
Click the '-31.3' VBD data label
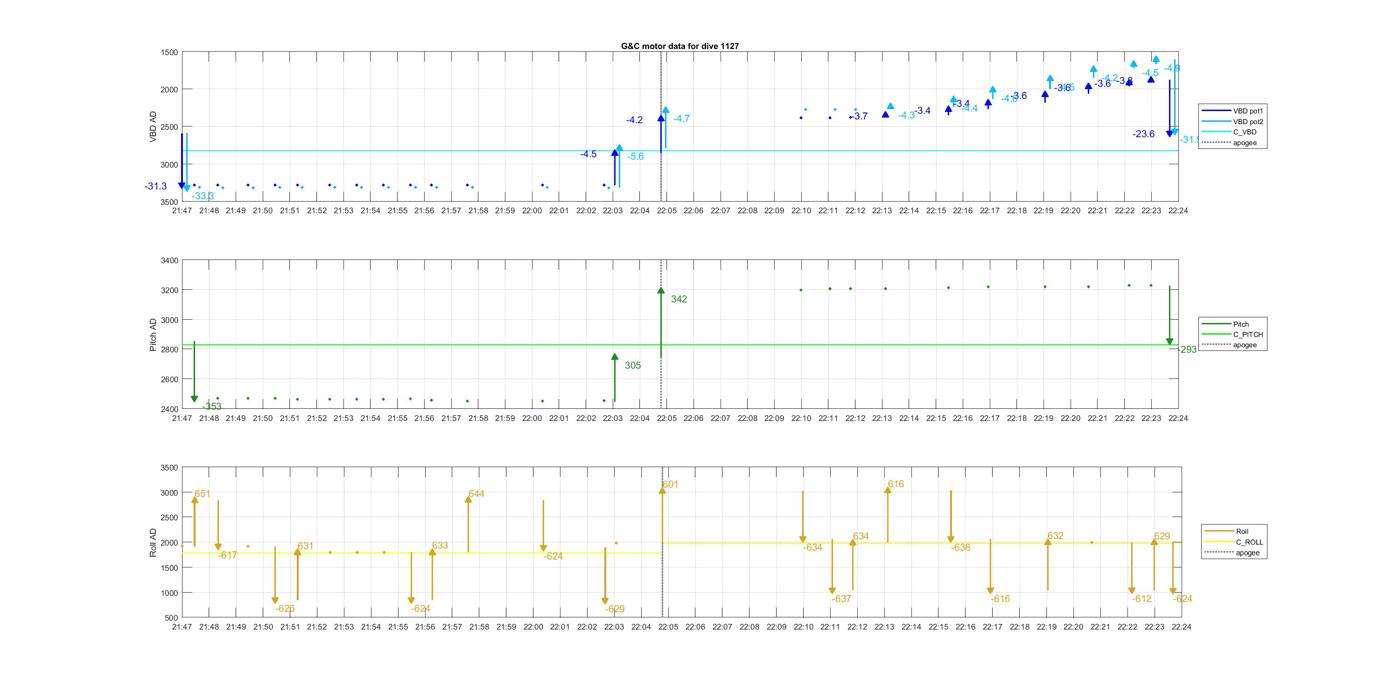pyautogui.click(x=155, y=186)
